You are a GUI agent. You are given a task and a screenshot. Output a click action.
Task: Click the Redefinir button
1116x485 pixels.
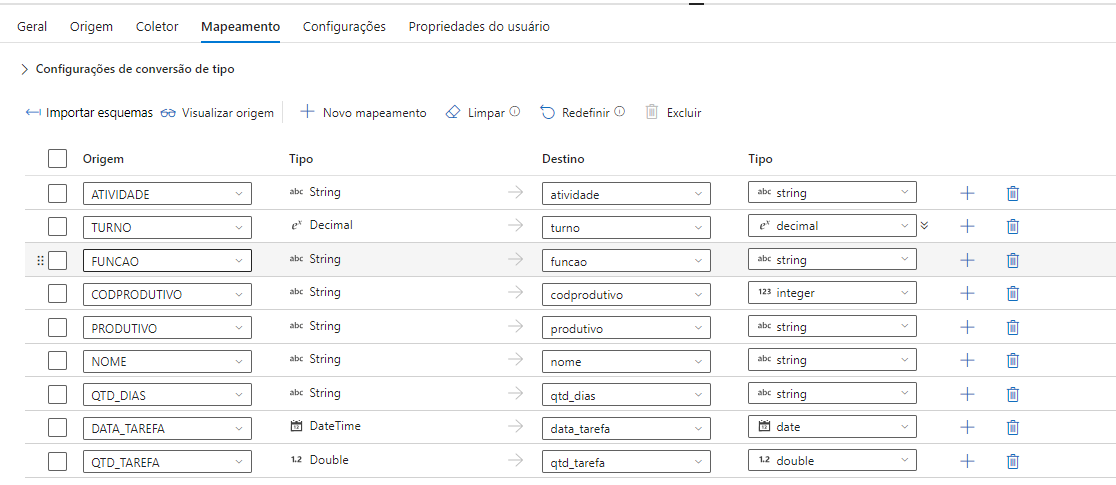(x=575, y=113)
